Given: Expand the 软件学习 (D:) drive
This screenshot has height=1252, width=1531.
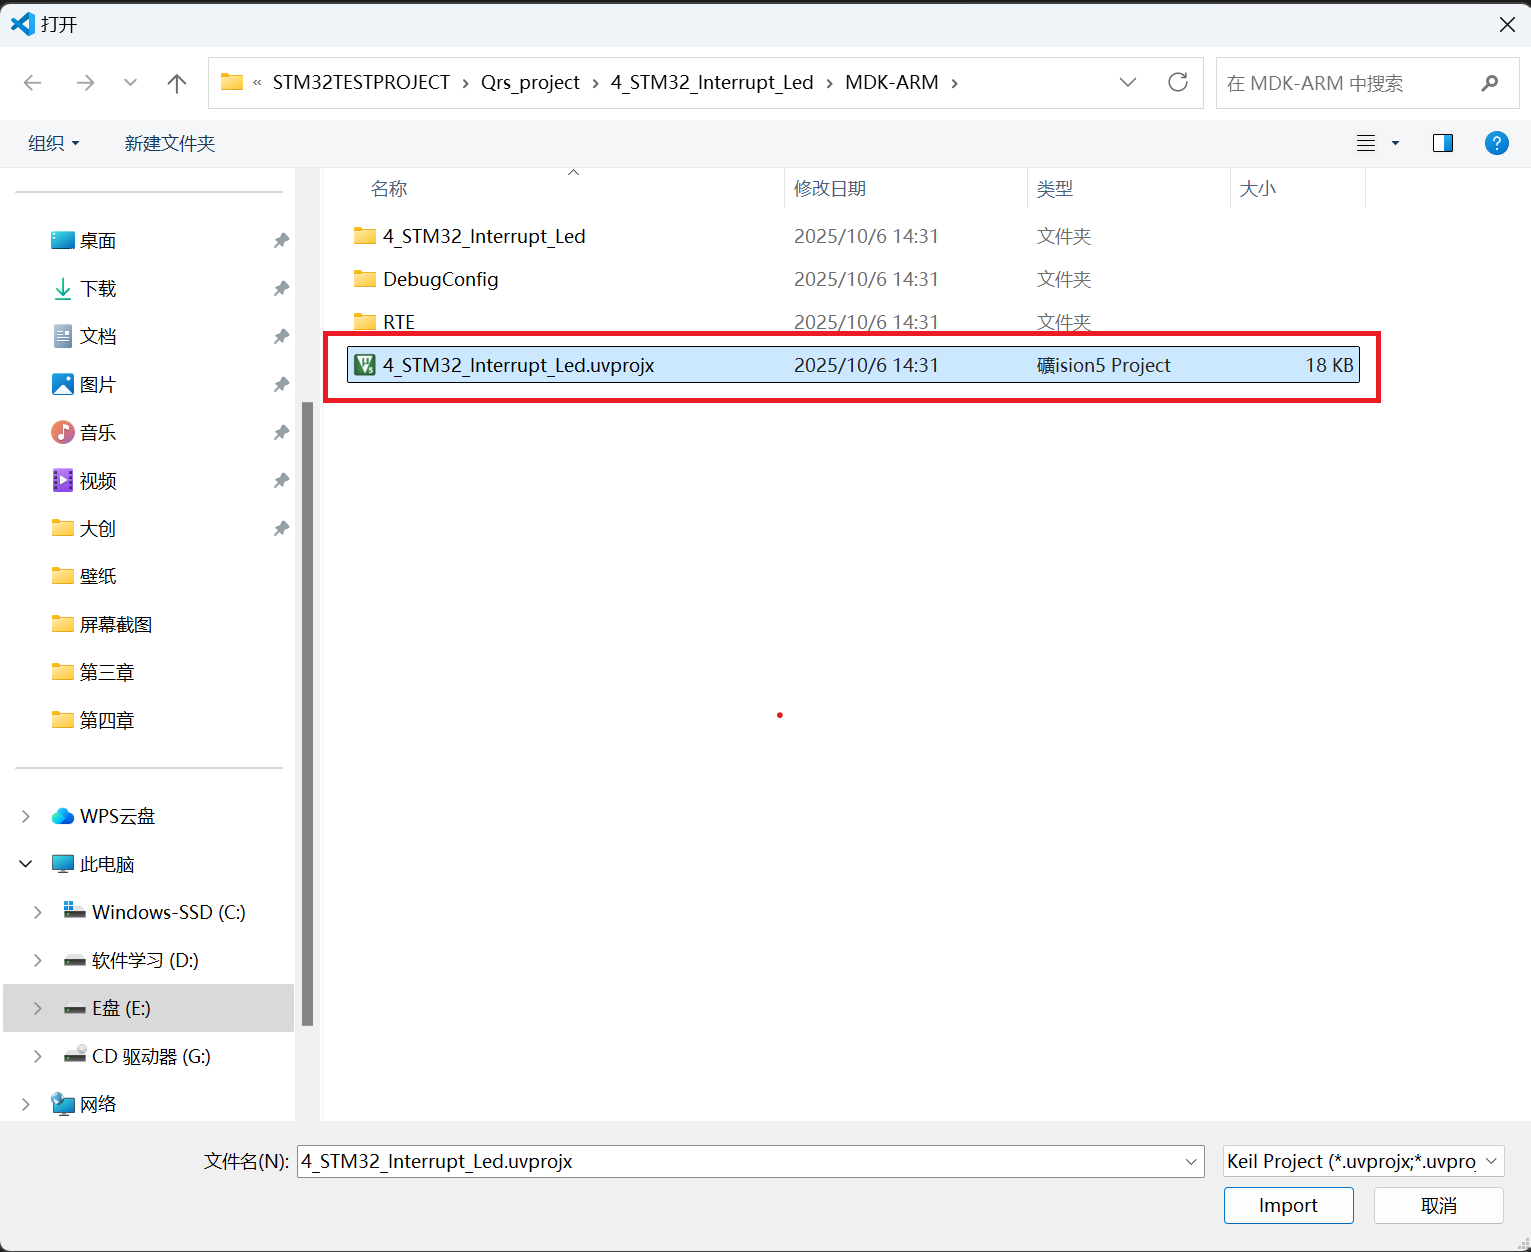Looking at the screenshot, I should pos(38,960).
